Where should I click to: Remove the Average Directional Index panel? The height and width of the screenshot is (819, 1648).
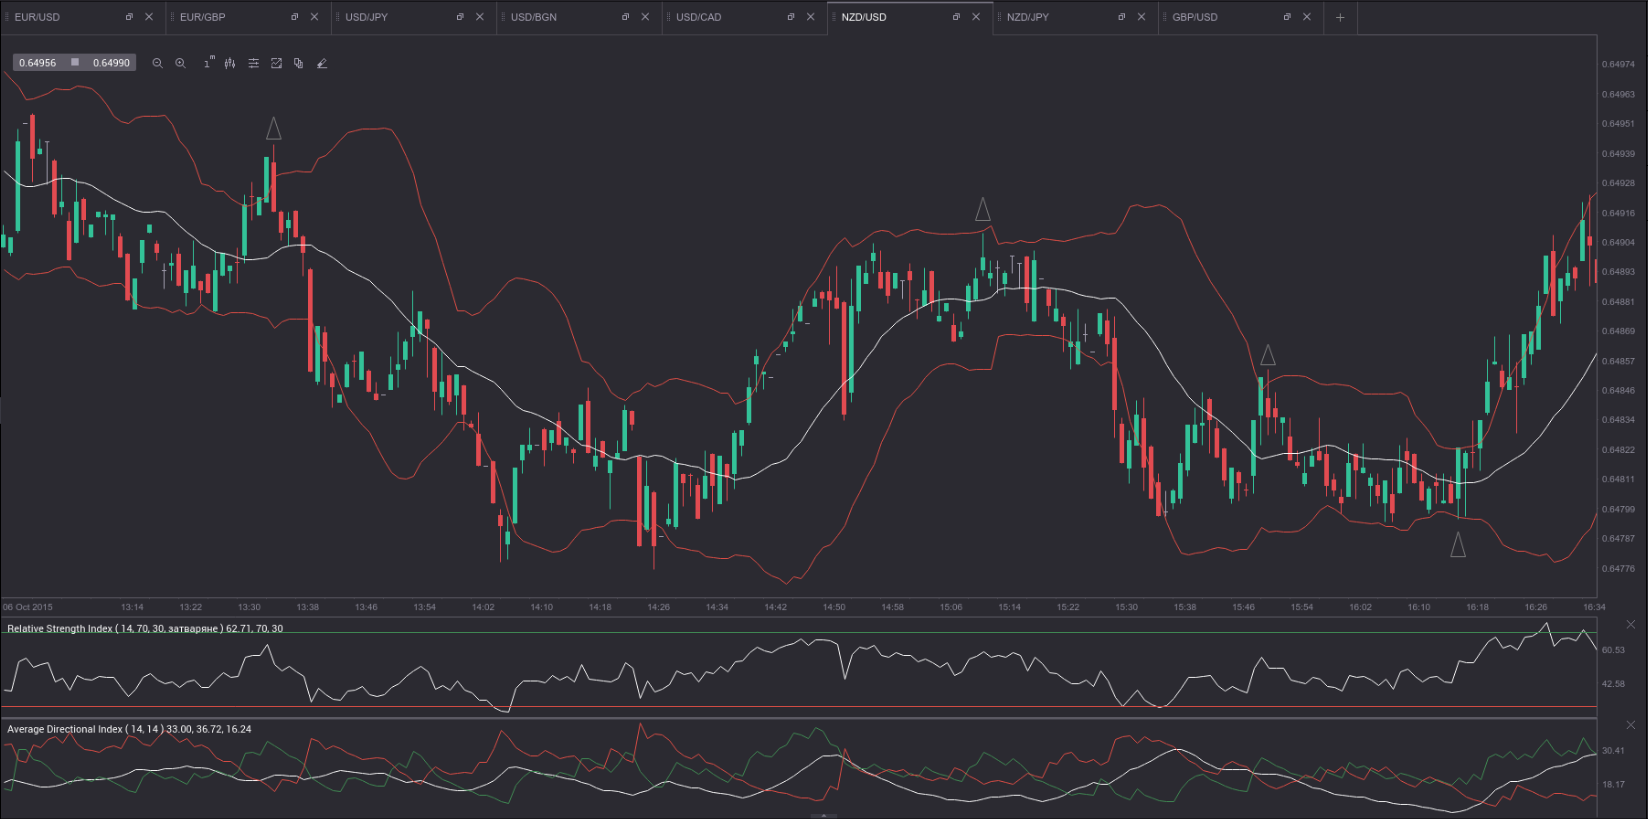tap(1631, 725)
